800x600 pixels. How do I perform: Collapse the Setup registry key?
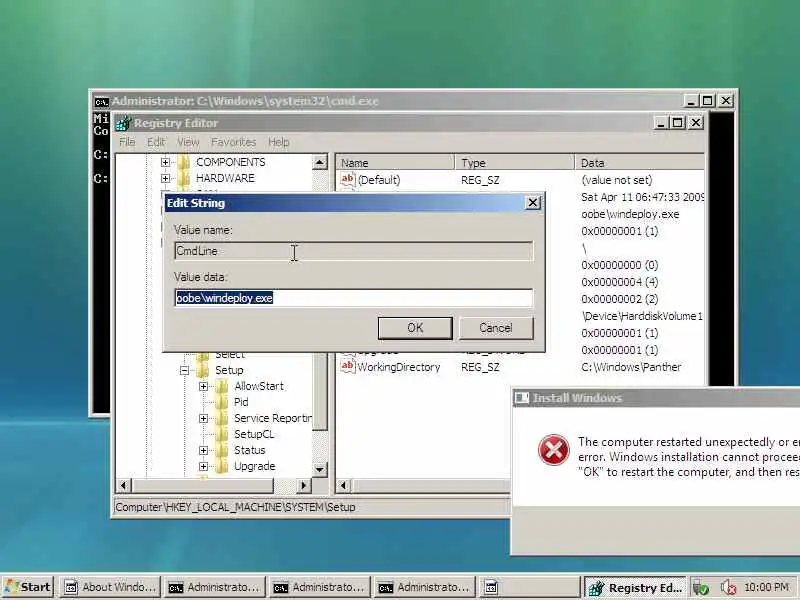click(x=184, y=370)
